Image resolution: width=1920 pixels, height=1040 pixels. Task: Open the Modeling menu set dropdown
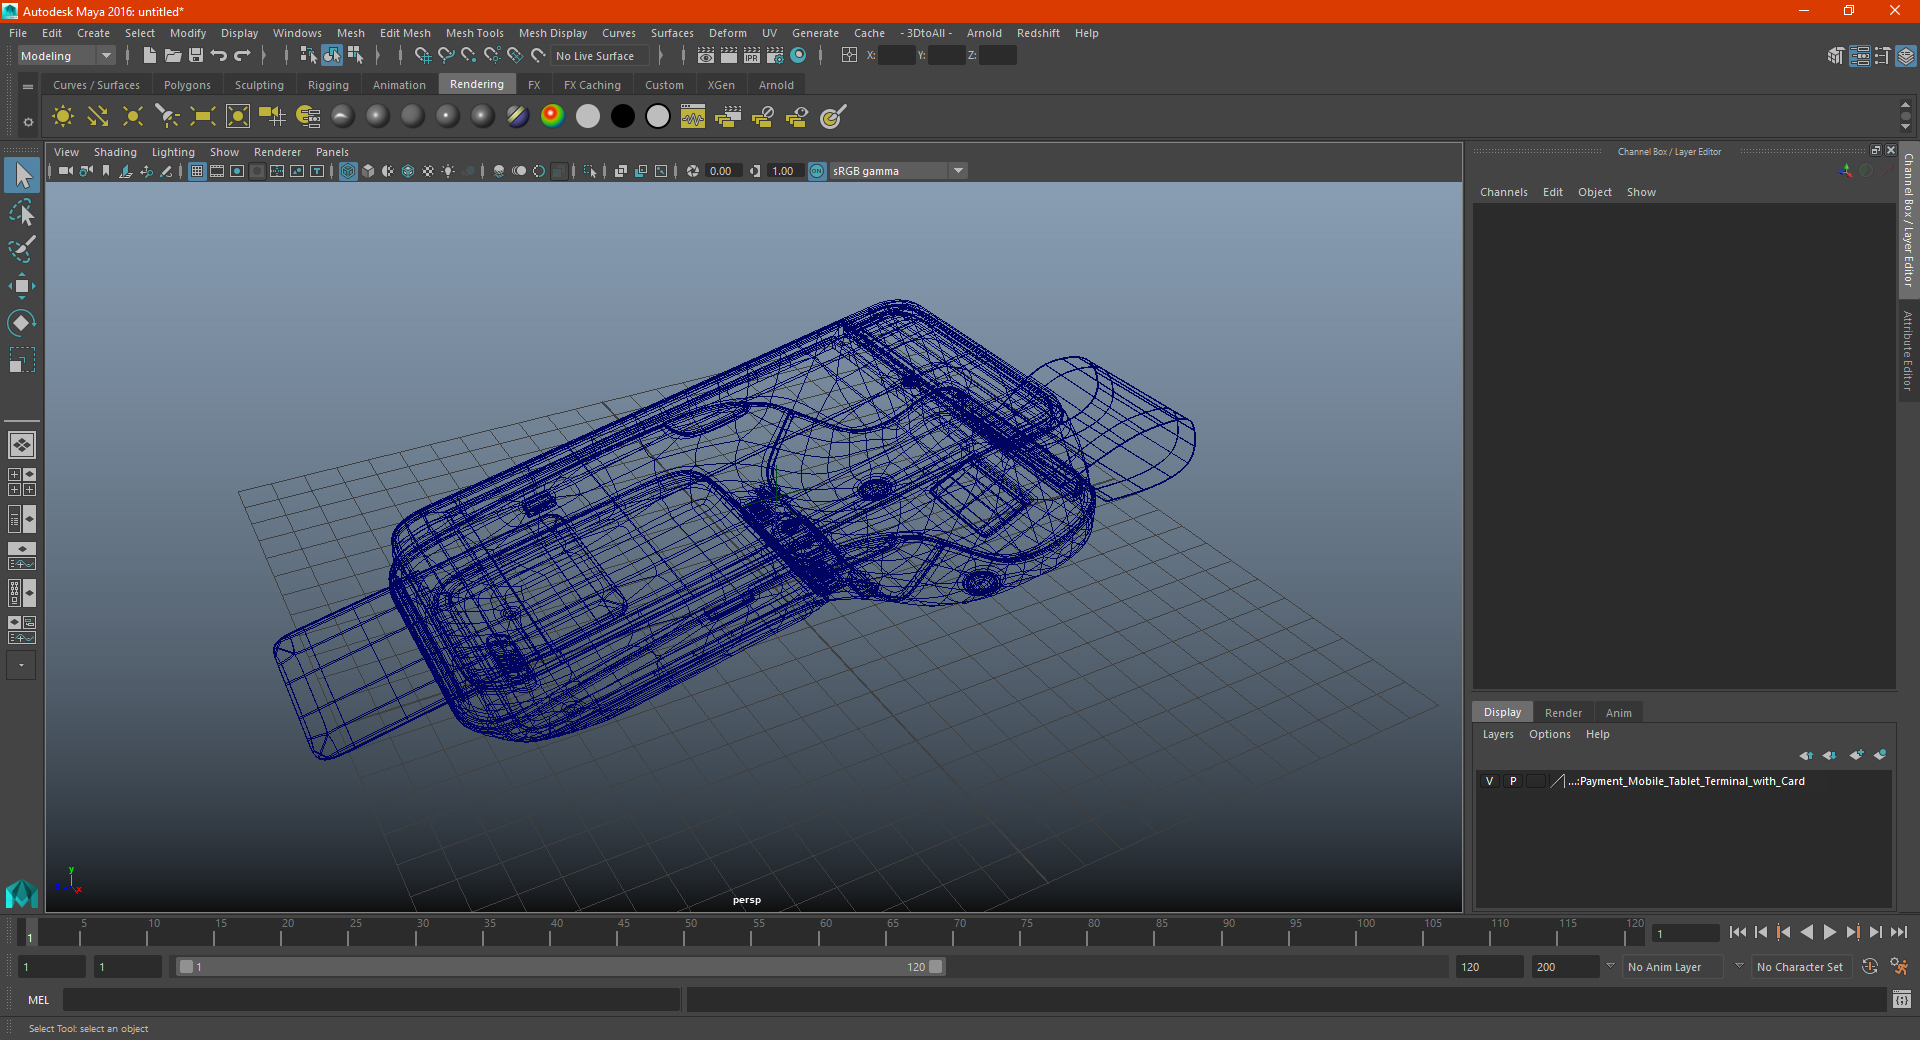(x=67, y=56)
